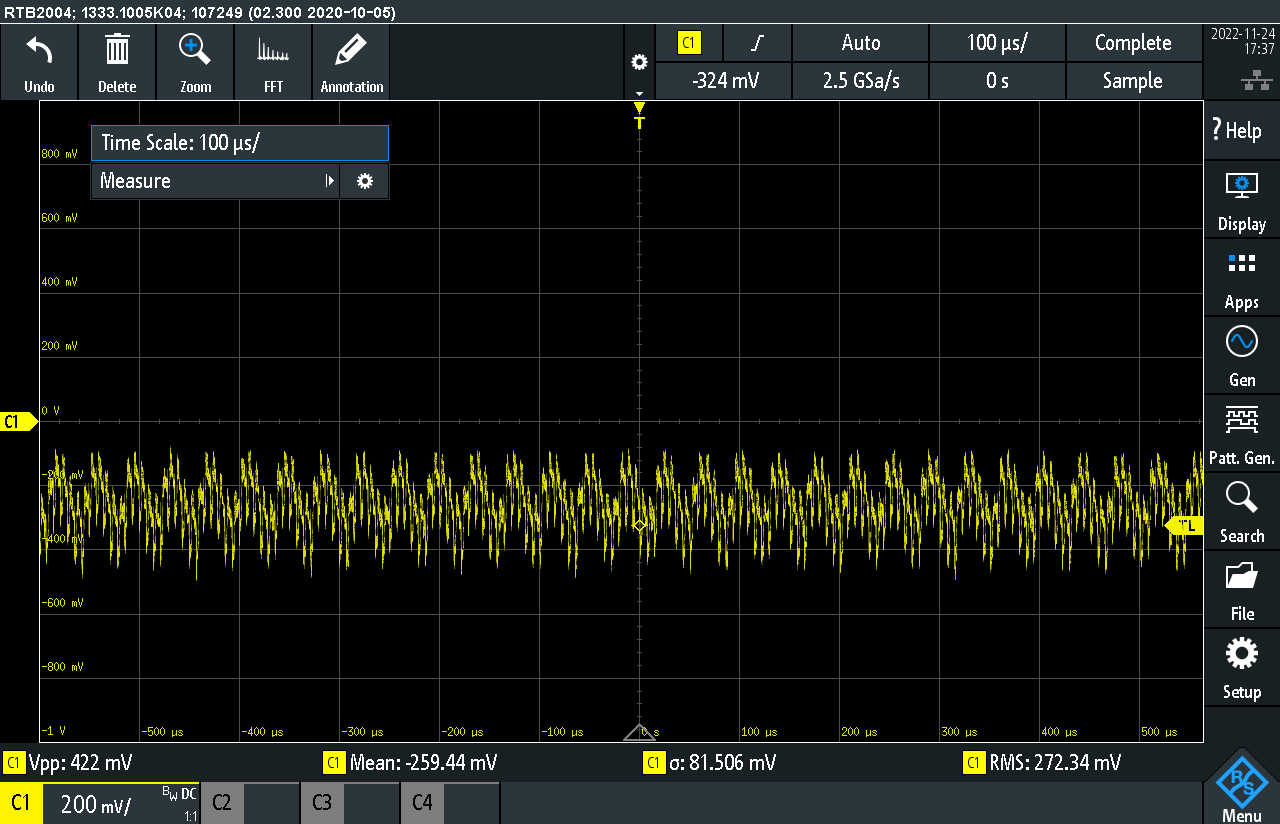Click the Sample acquisition mode button
This screenshot has height=824, width=1280.
click(x=1132, y=81)
